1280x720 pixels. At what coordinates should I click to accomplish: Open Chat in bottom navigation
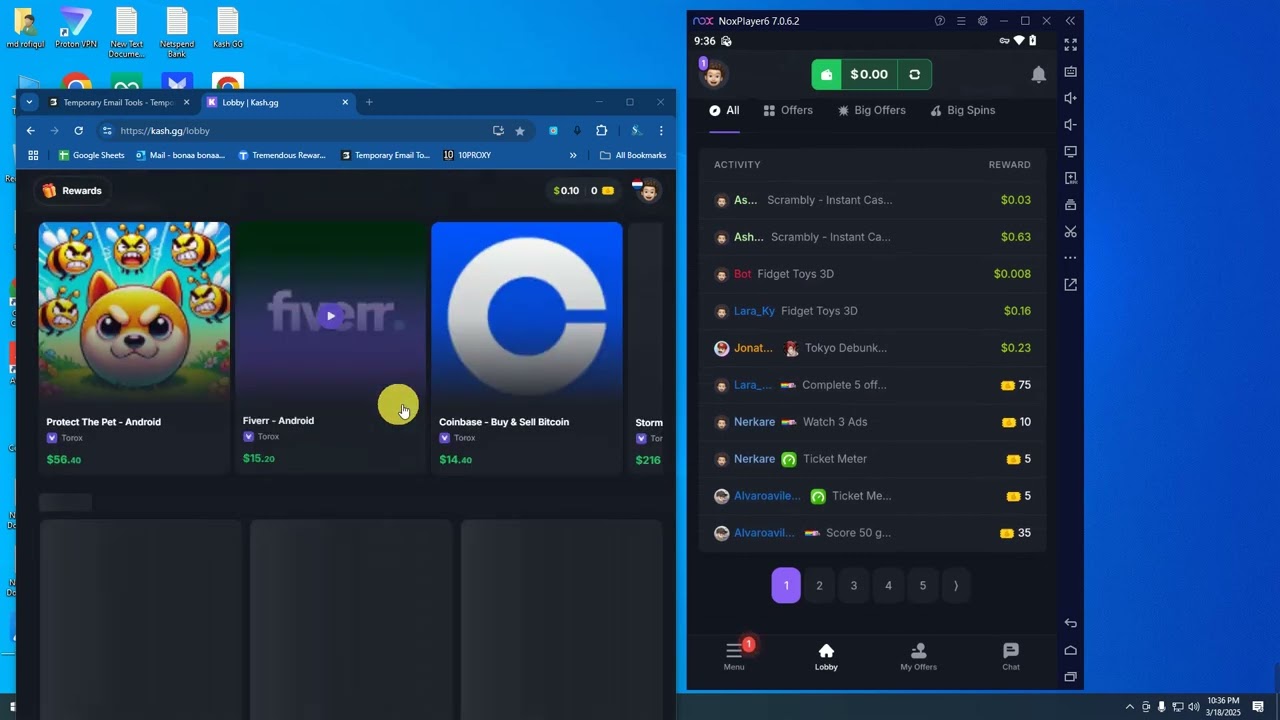click(x=1011, y=655)
